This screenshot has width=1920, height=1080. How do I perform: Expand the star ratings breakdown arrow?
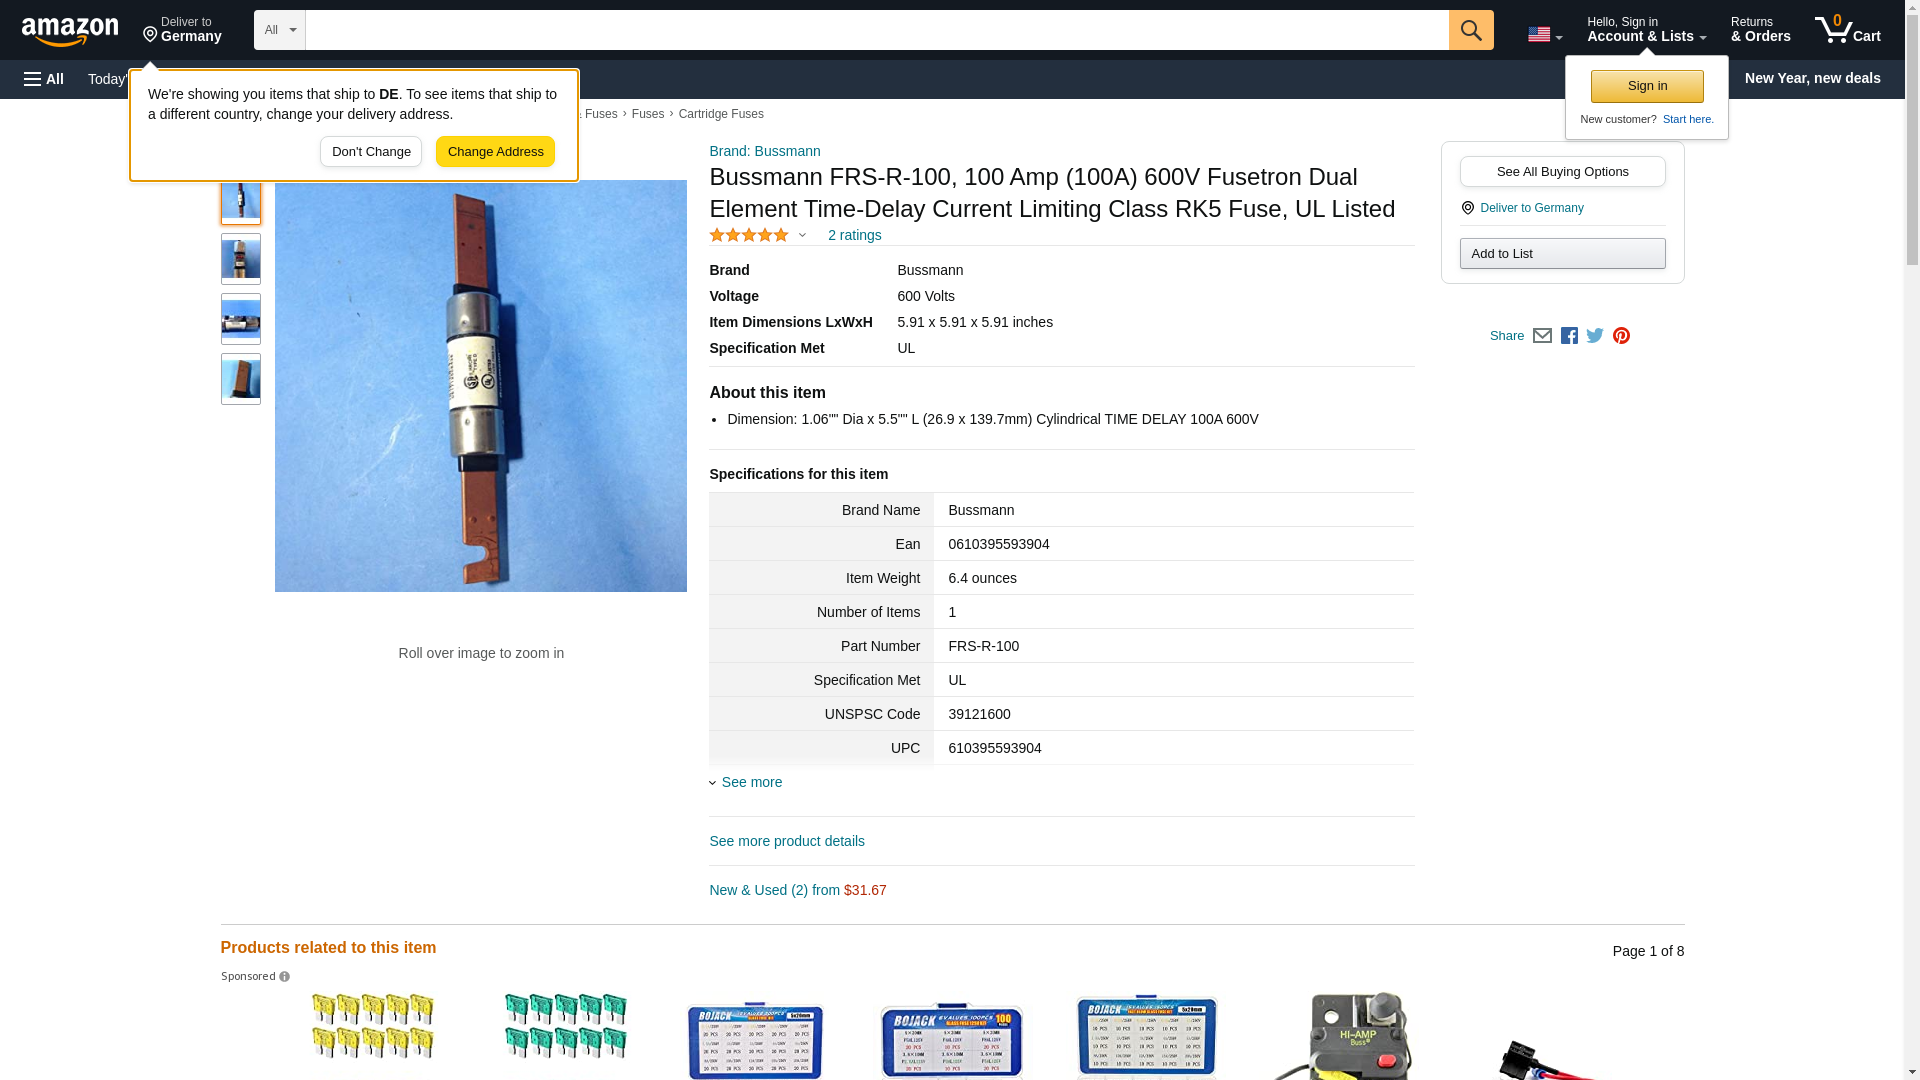tap(802, 236)
